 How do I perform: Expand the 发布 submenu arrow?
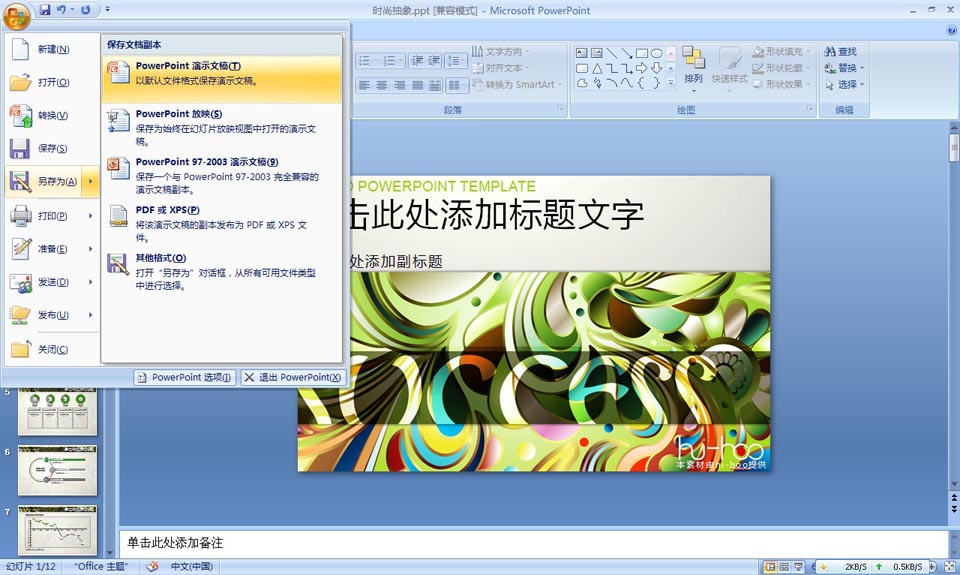(x=91, y=315)
